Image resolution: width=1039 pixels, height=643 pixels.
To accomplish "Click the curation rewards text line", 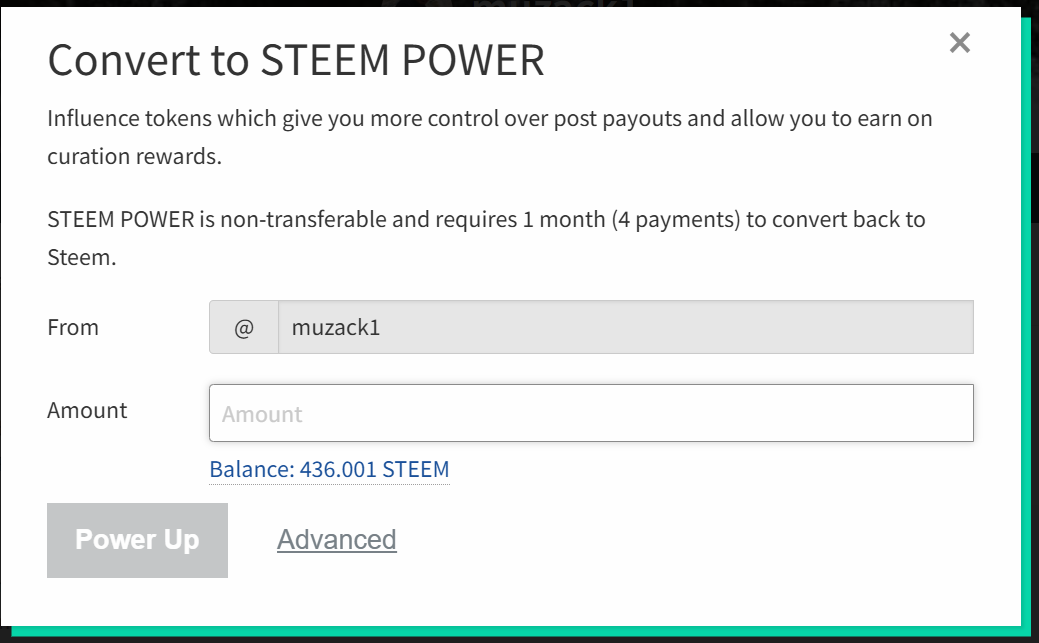I will 134,157.
